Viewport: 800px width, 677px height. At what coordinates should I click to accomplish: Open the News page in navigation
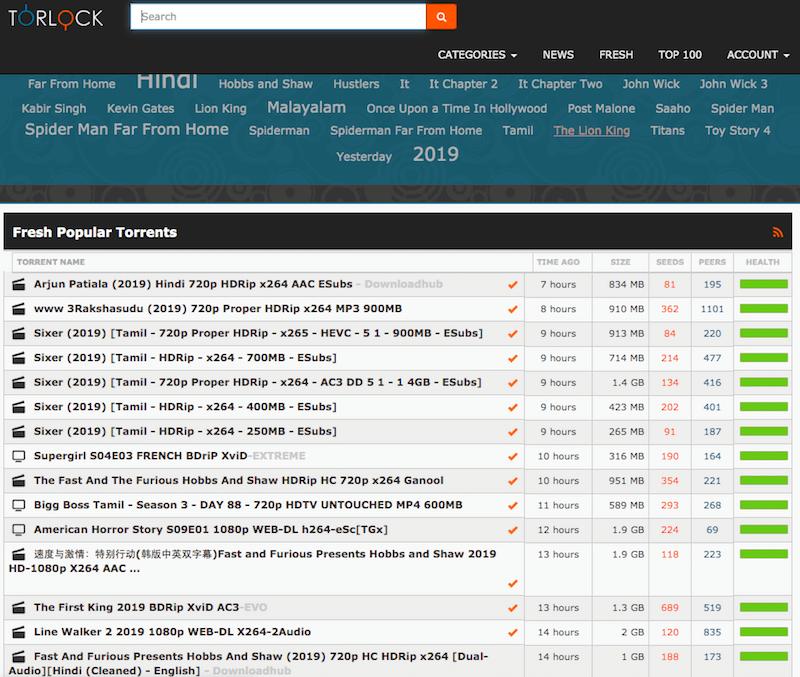tap(558, 55)
